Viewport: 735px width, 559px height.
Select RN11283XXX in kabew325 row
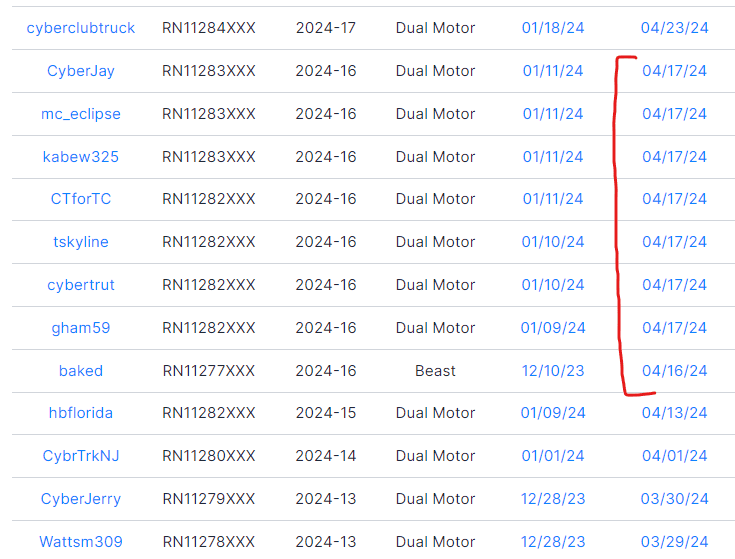click(209, 157)
